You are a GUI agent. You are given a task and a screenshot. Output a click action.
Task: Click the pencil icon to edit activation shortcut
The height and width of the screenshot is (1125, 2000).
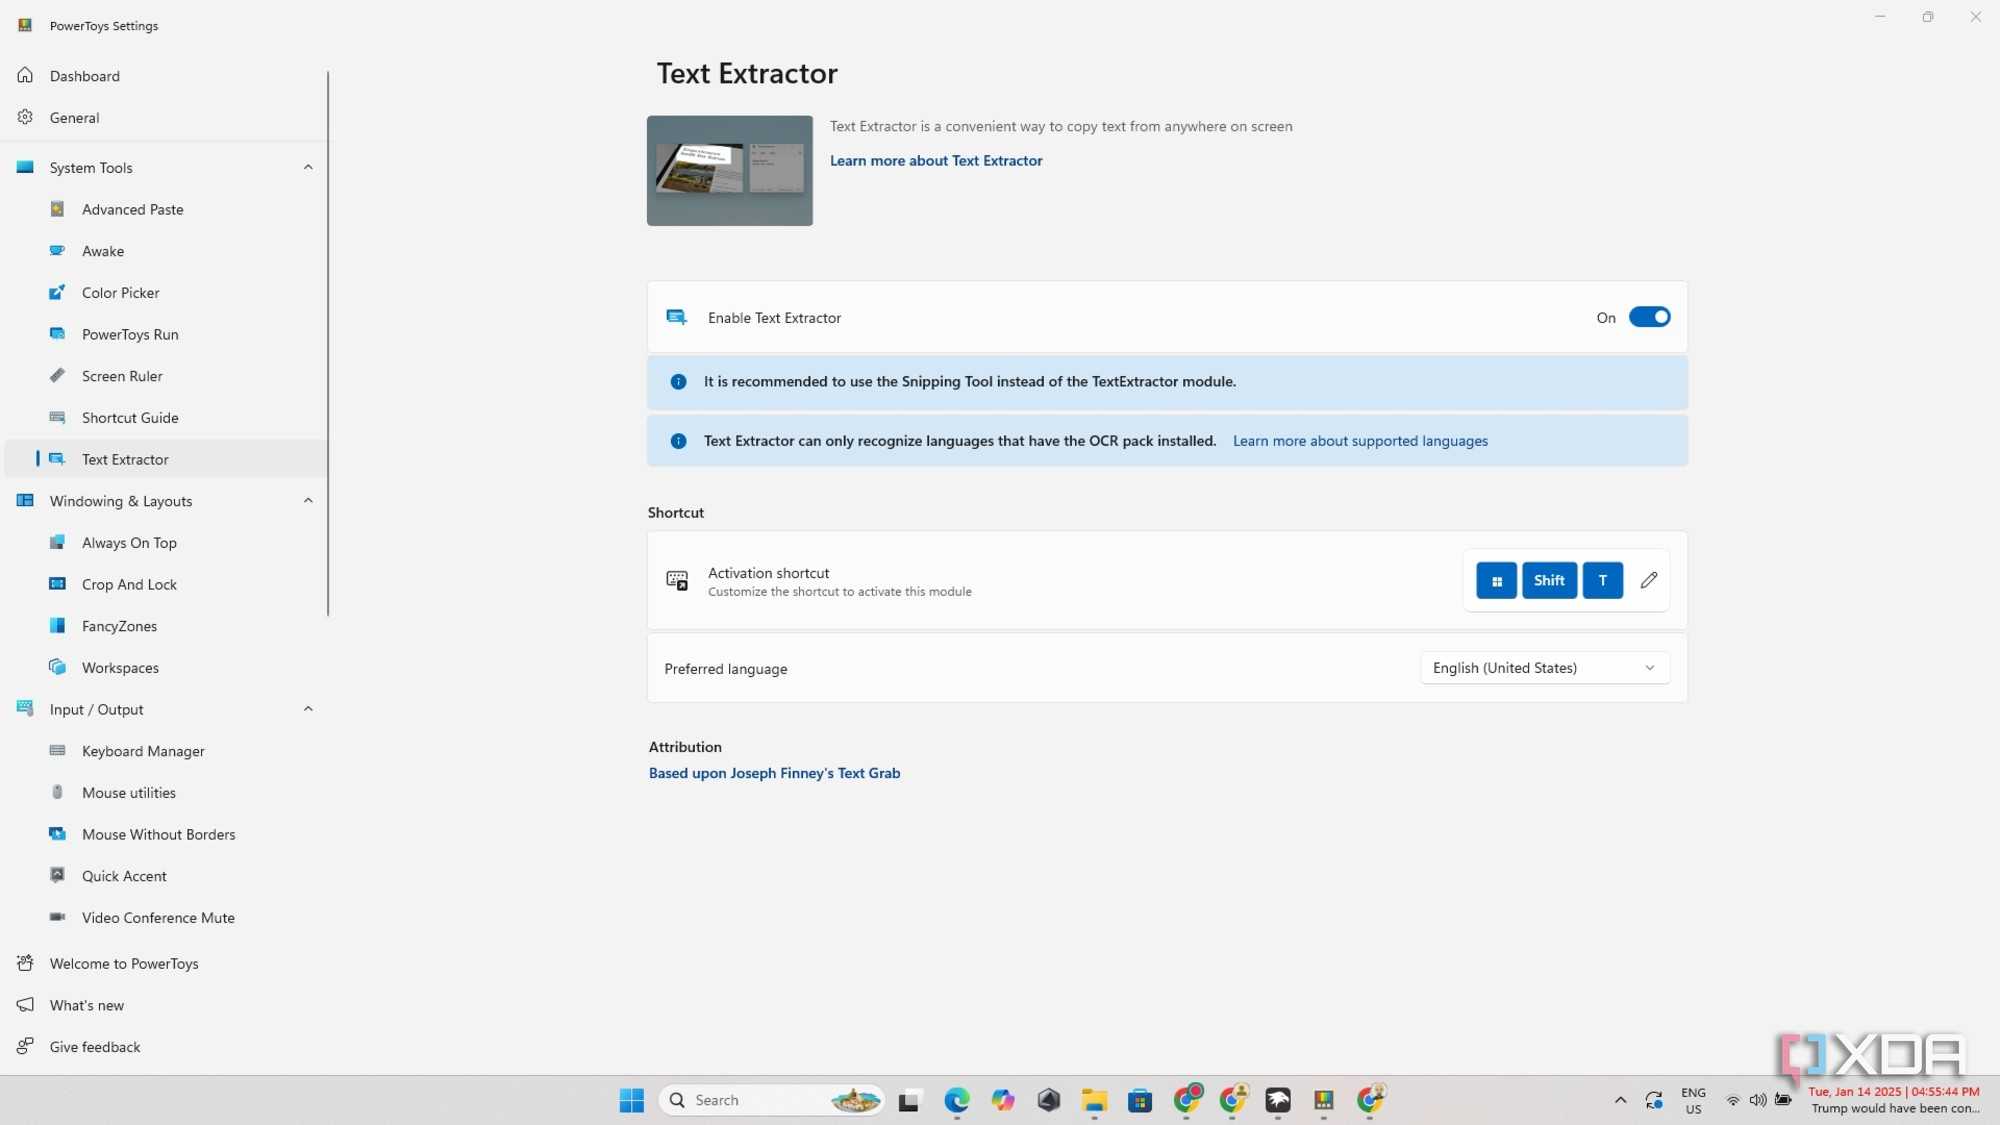point(1649,580)
